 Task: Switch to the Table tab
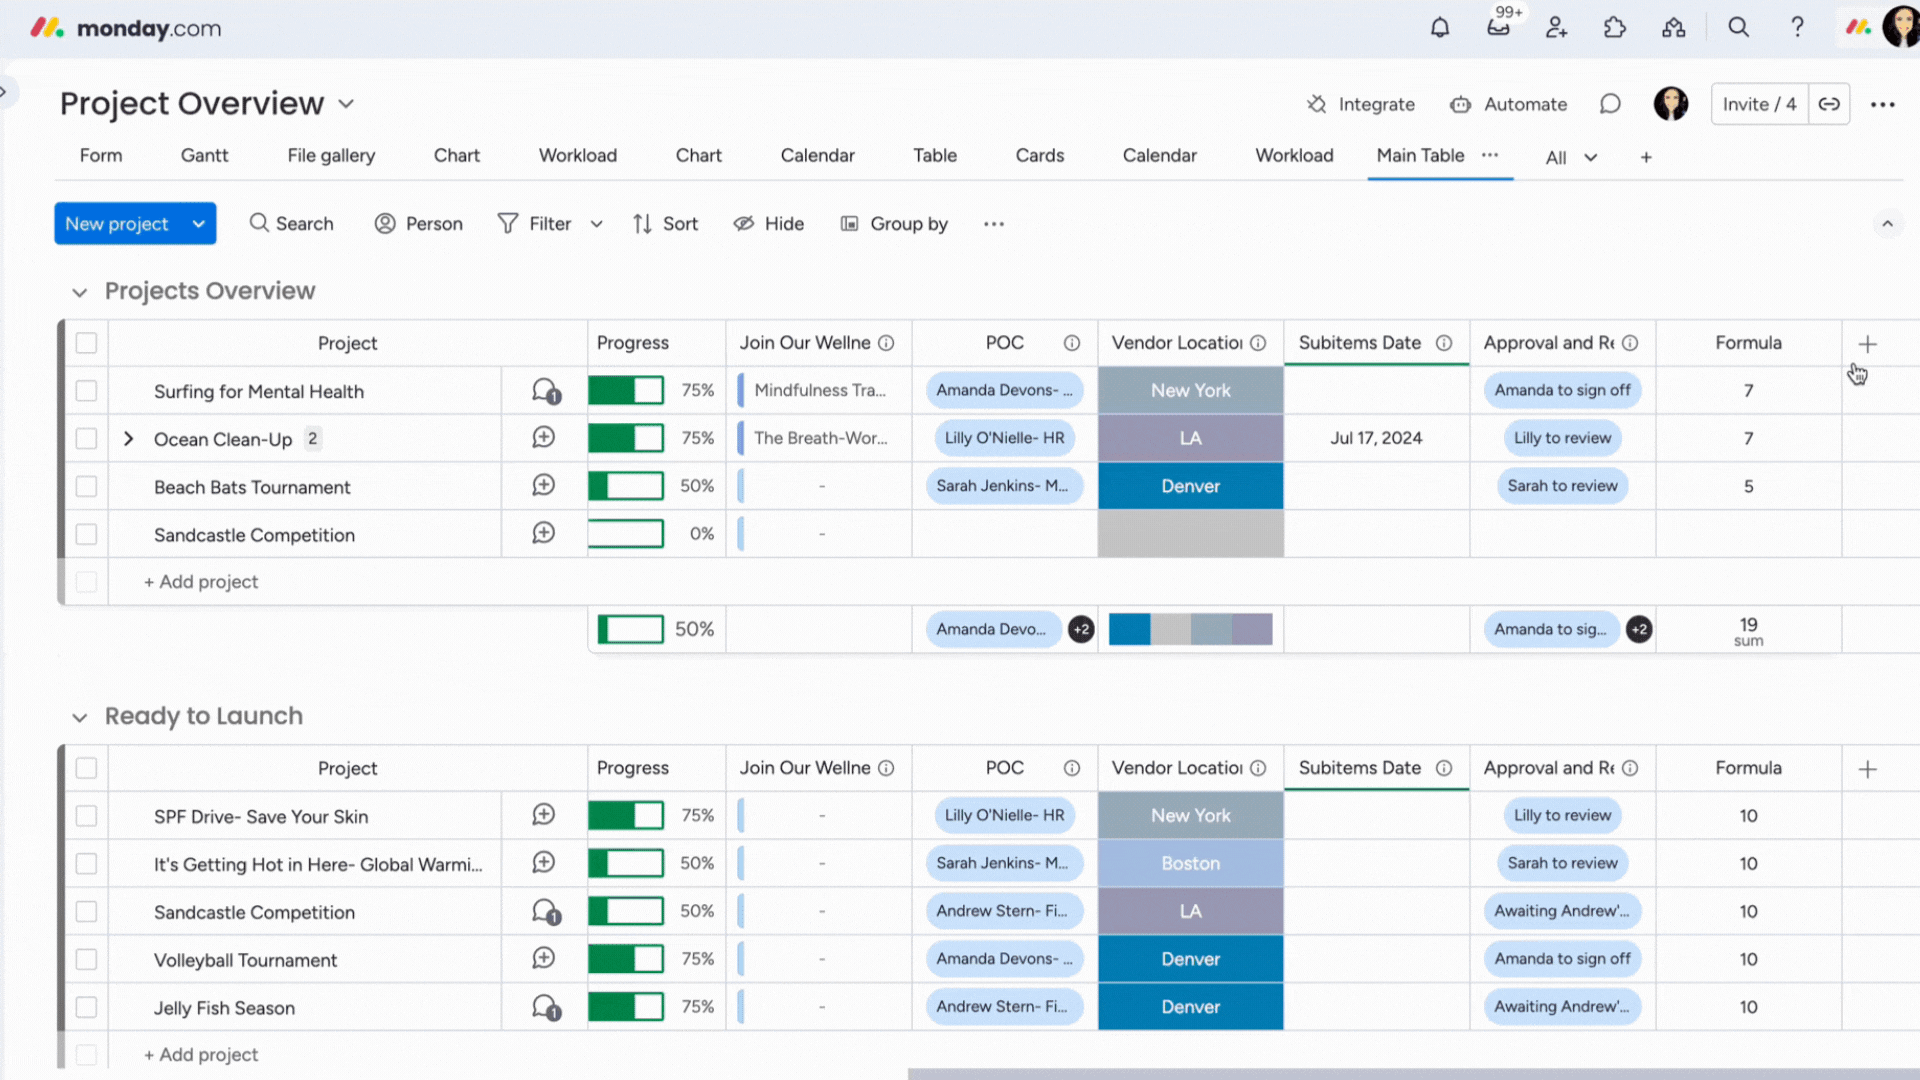click(x=934, y=156)
